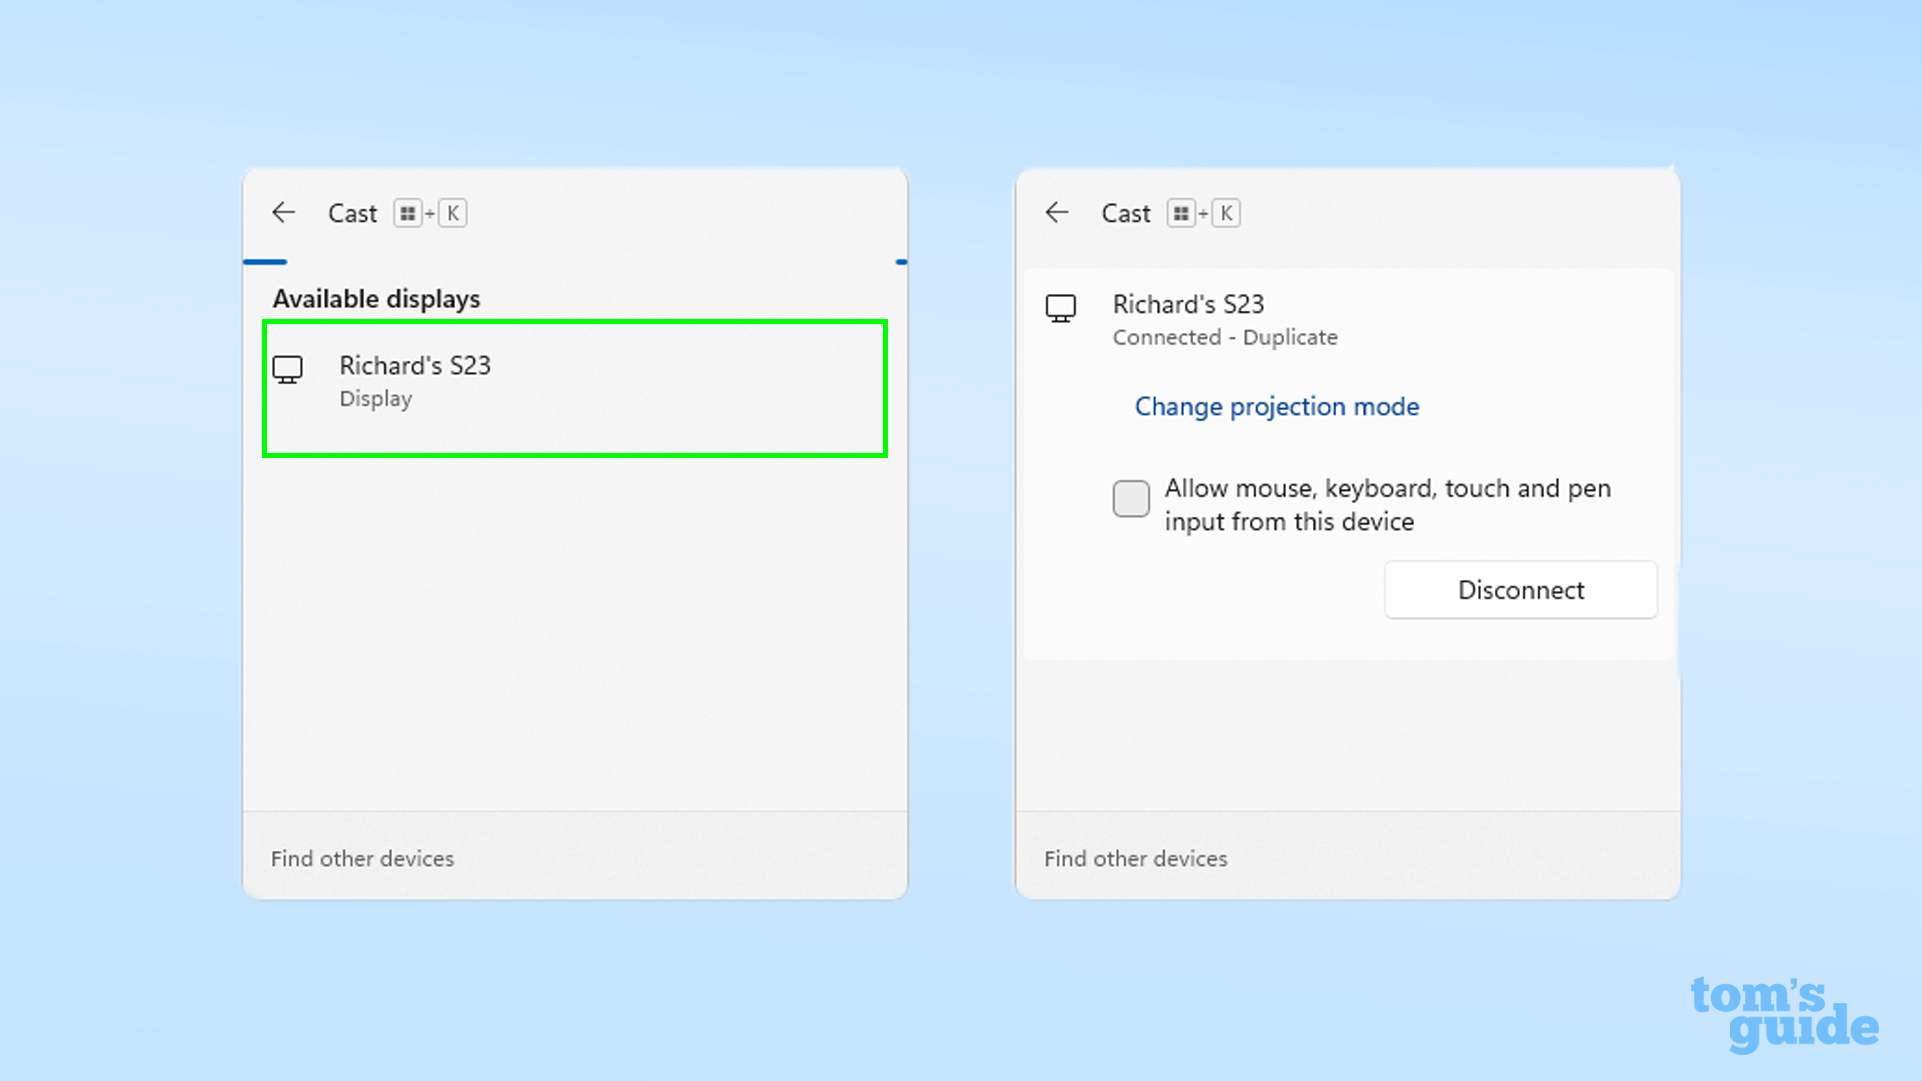Click the monitor icon beside Richard's S23 Display

click(x=288, y=370)
